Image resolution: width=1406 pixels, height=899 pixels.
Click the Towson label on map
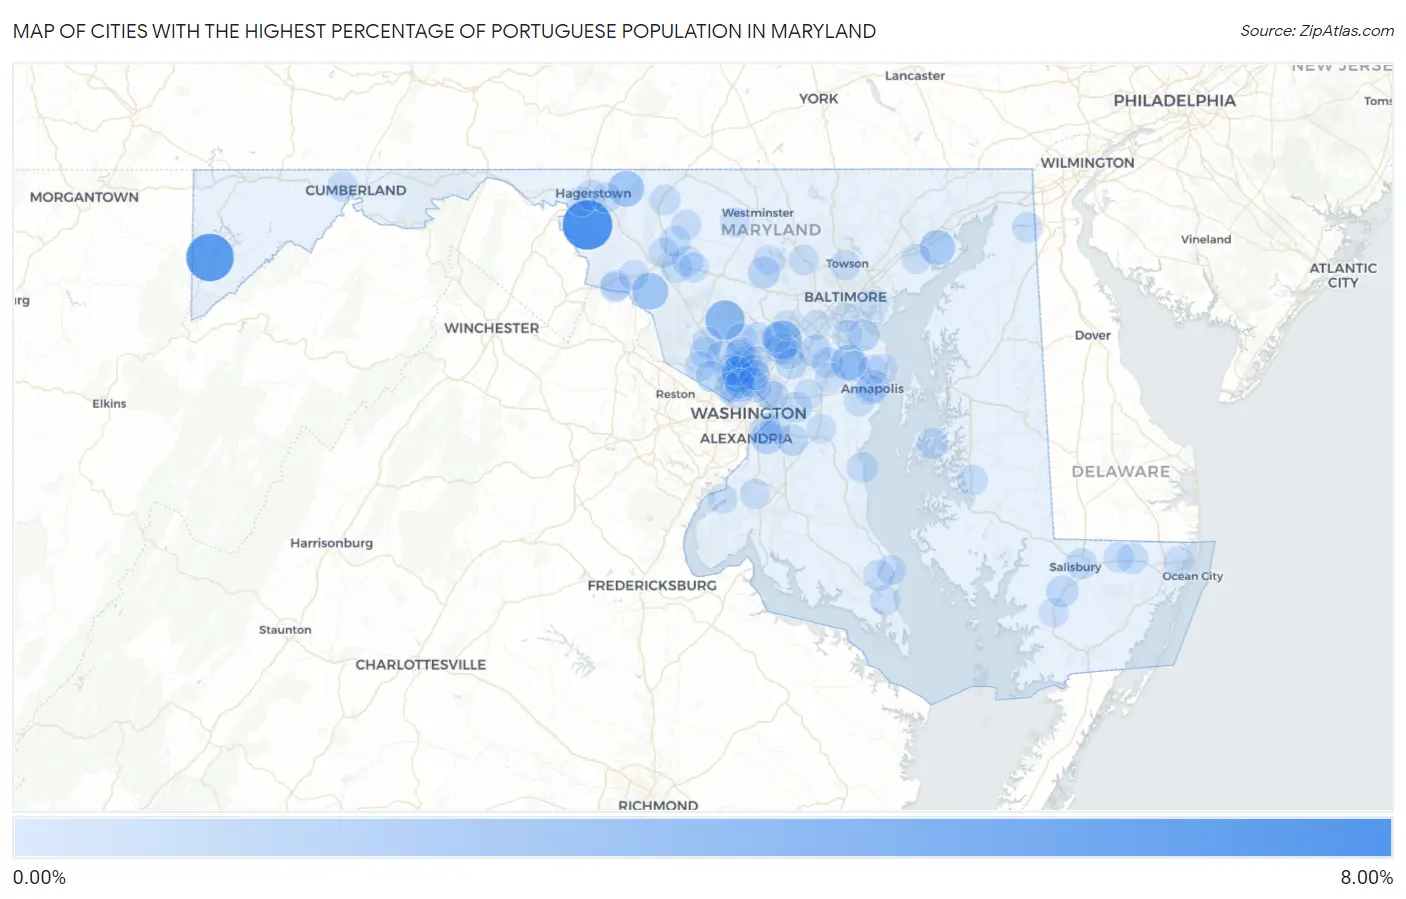point(847,264)
